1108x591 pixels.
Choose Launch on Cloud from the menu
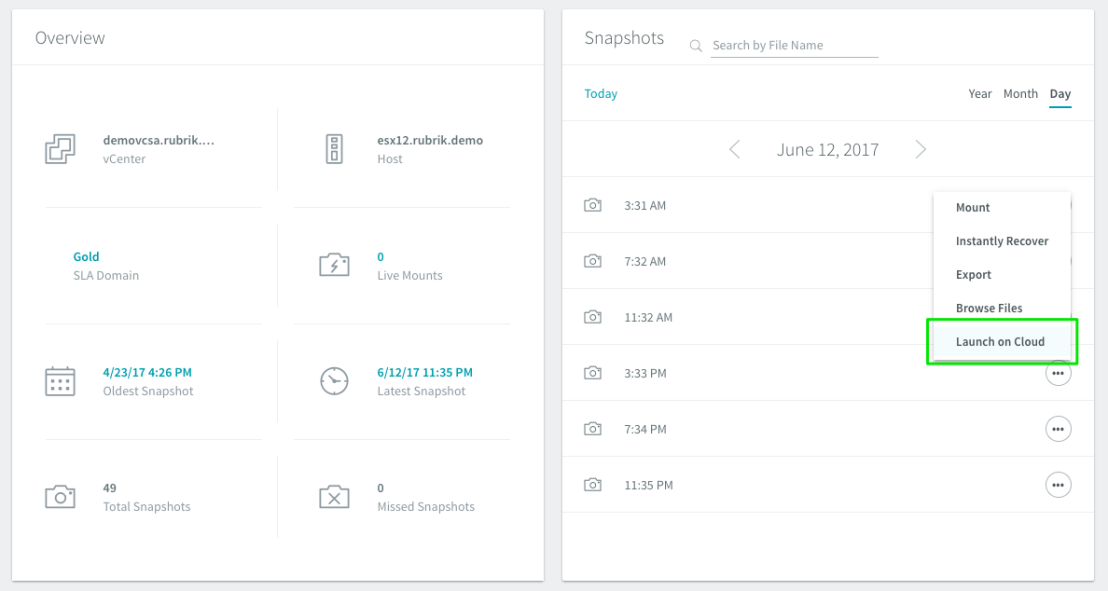pos(1001,342)
